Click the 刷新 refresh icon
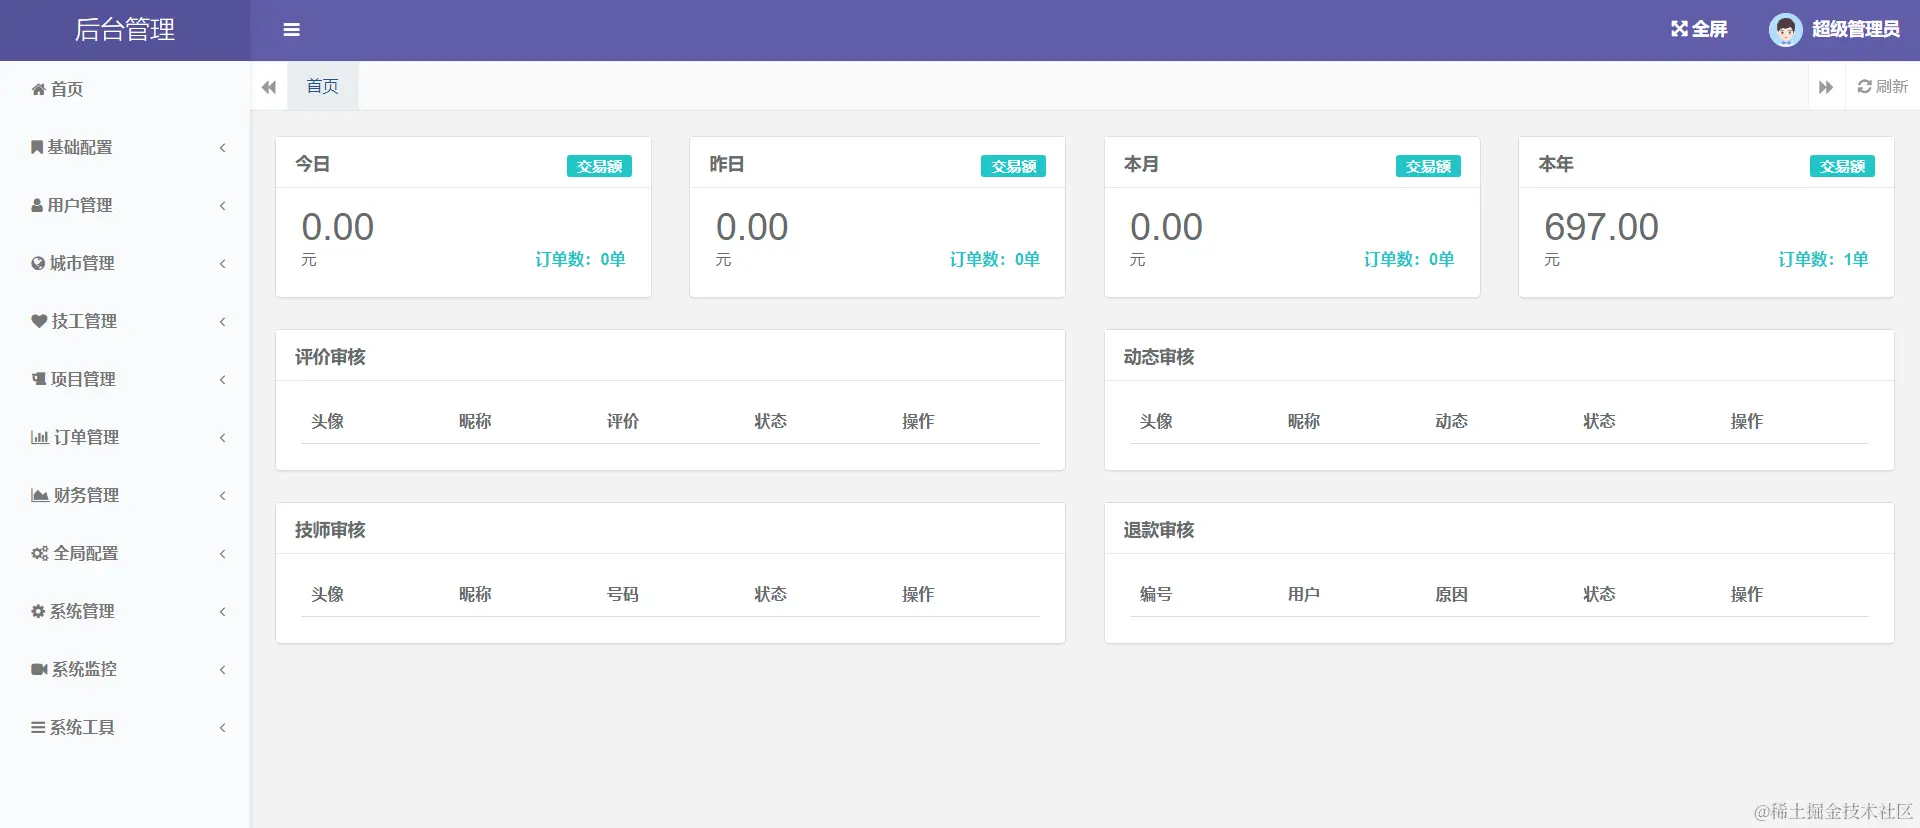The height and width of the screenshot is (828, 1920). point(1864,87)
